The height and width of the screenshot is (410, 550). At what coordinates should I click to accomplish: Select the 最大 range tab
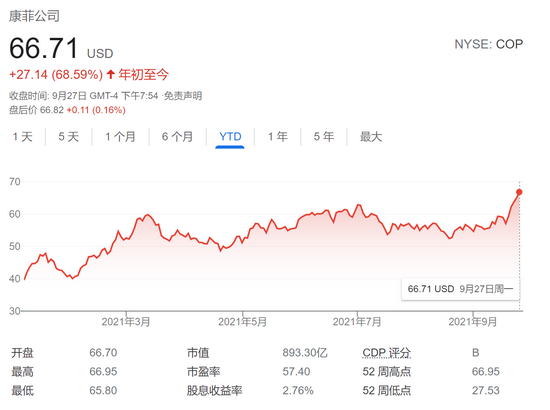click(x=371, y=136)
